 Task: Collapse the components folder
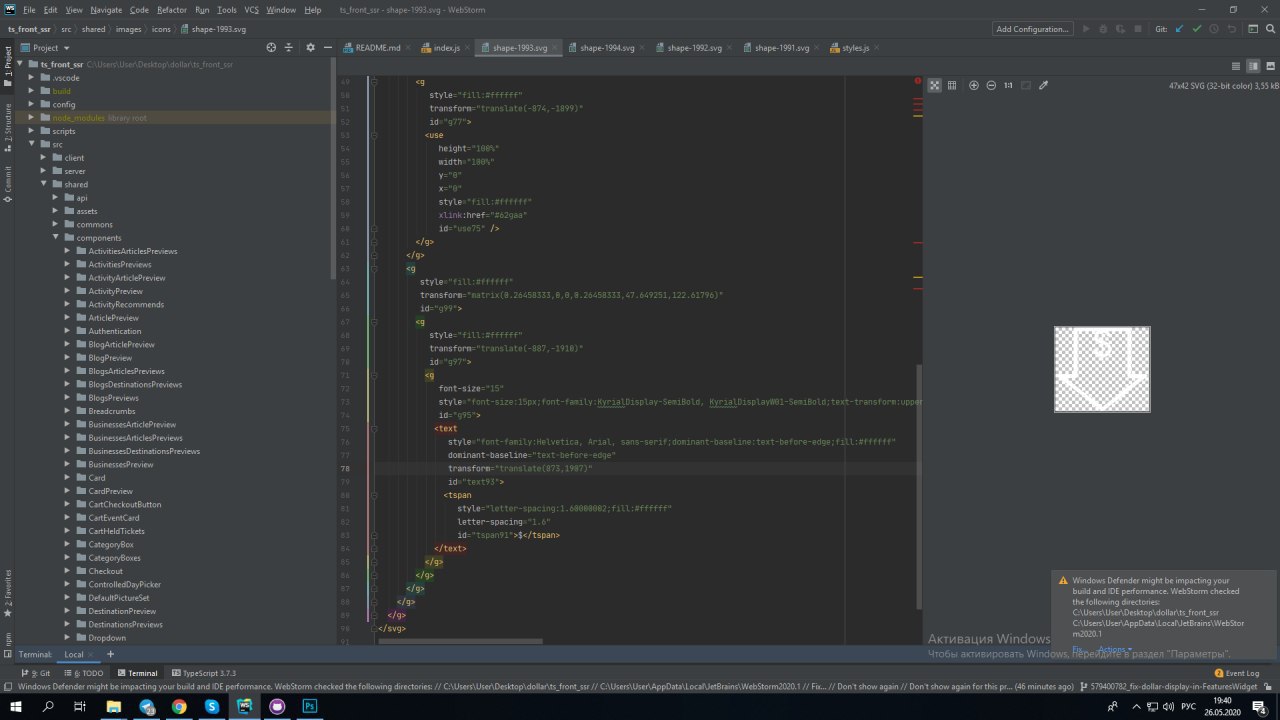56,237
